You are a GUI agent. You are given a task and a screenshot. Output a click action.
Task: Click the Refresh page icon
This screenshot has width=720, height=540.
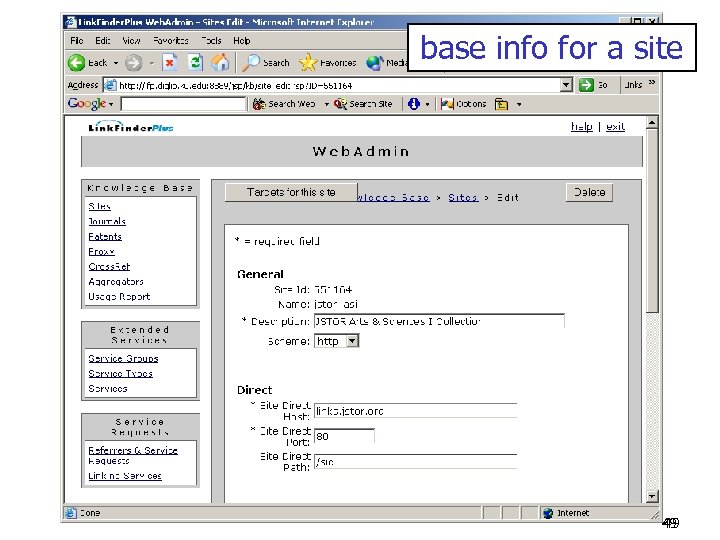coord(196,62)
